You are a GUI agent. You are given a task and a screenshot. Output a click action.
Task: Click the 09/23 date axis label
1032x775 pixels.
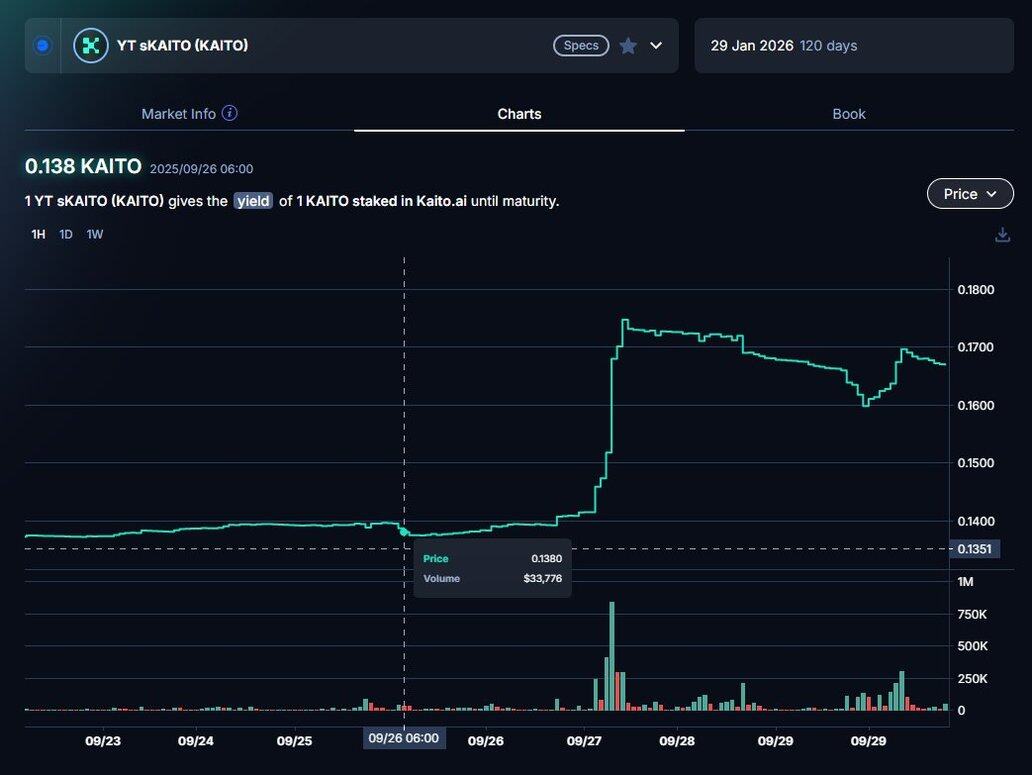[103, 741]
